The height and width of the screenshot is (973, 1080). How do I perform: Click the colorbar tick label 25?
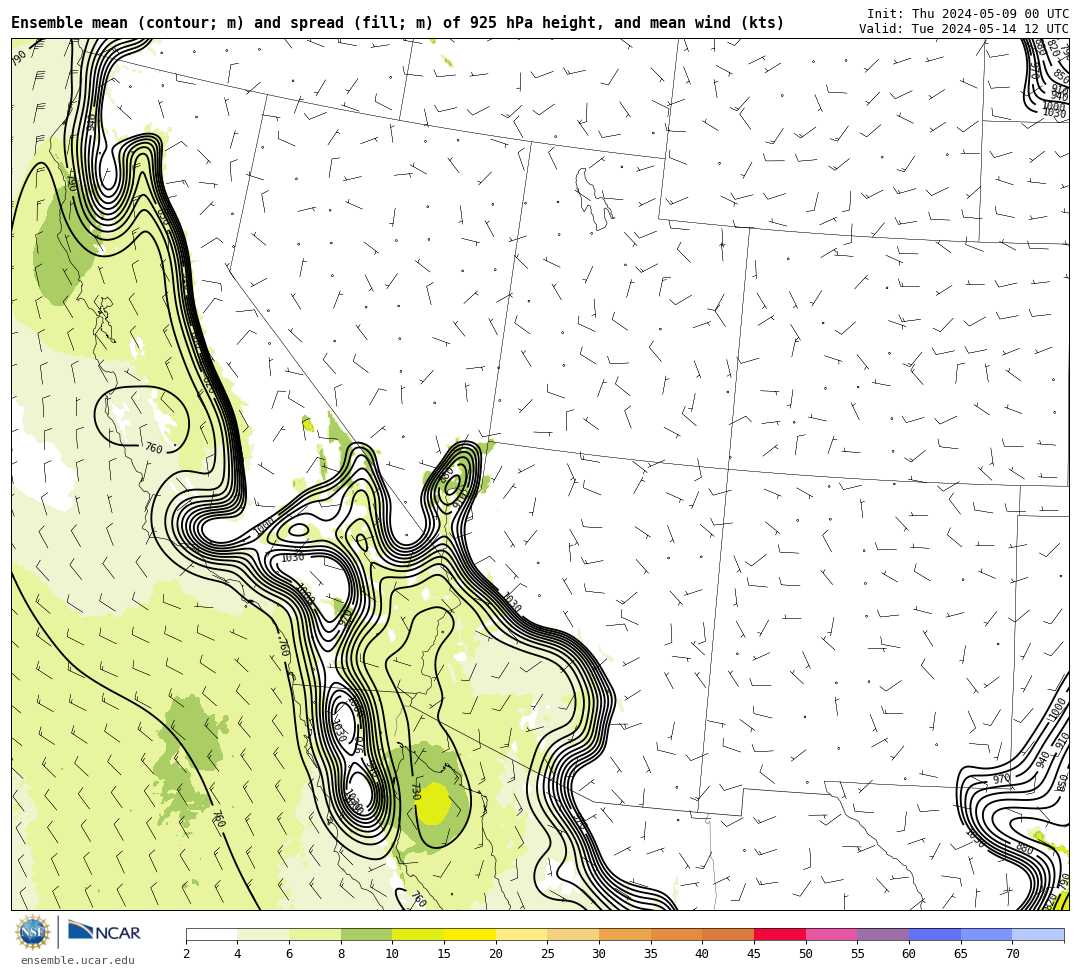548,954
